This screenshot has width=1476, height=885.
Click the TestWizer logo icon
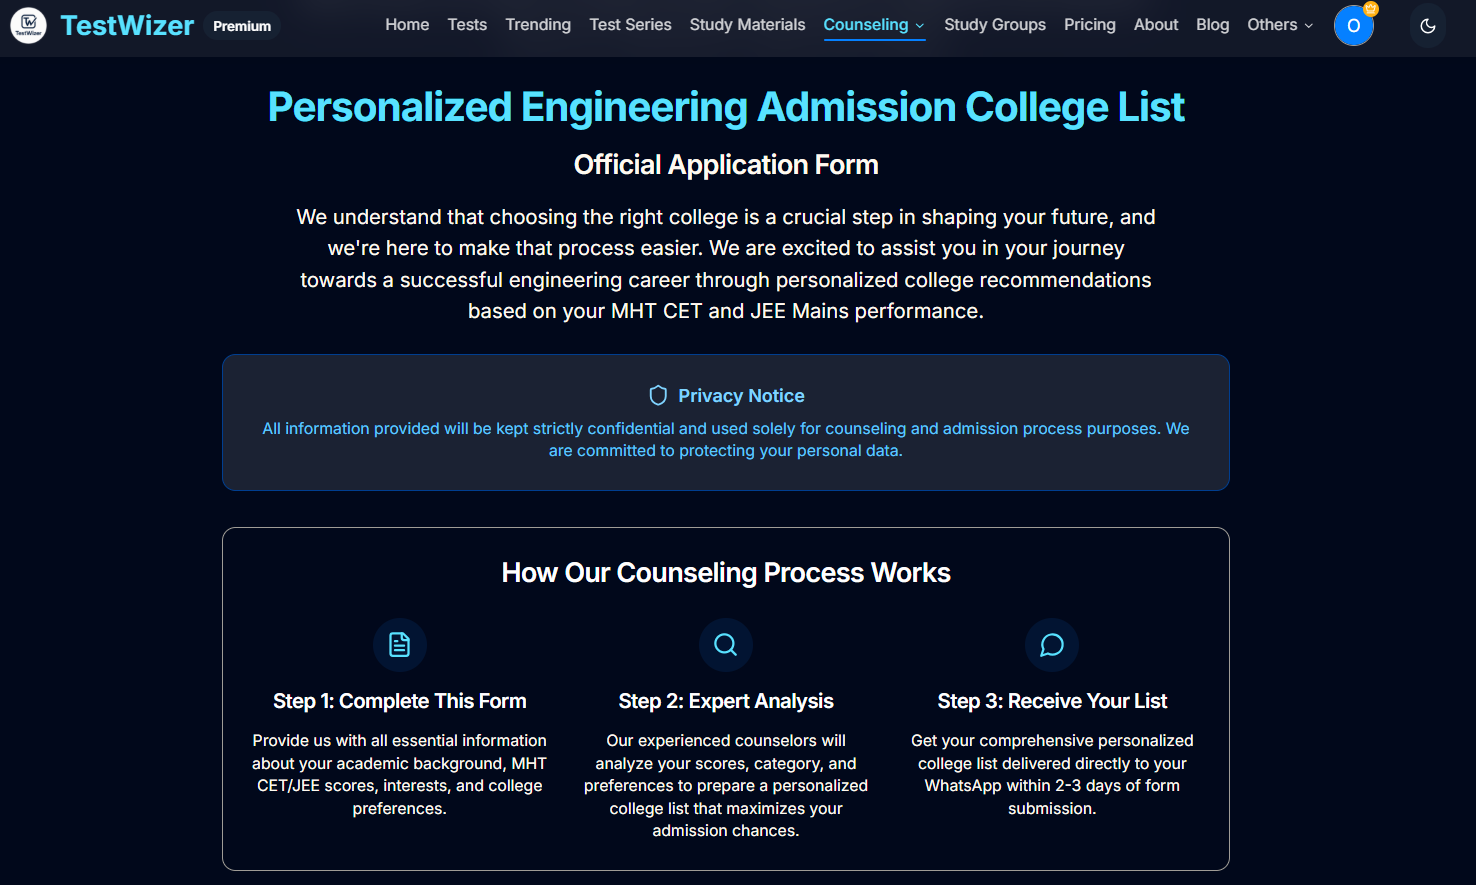[x=27, y=25]
